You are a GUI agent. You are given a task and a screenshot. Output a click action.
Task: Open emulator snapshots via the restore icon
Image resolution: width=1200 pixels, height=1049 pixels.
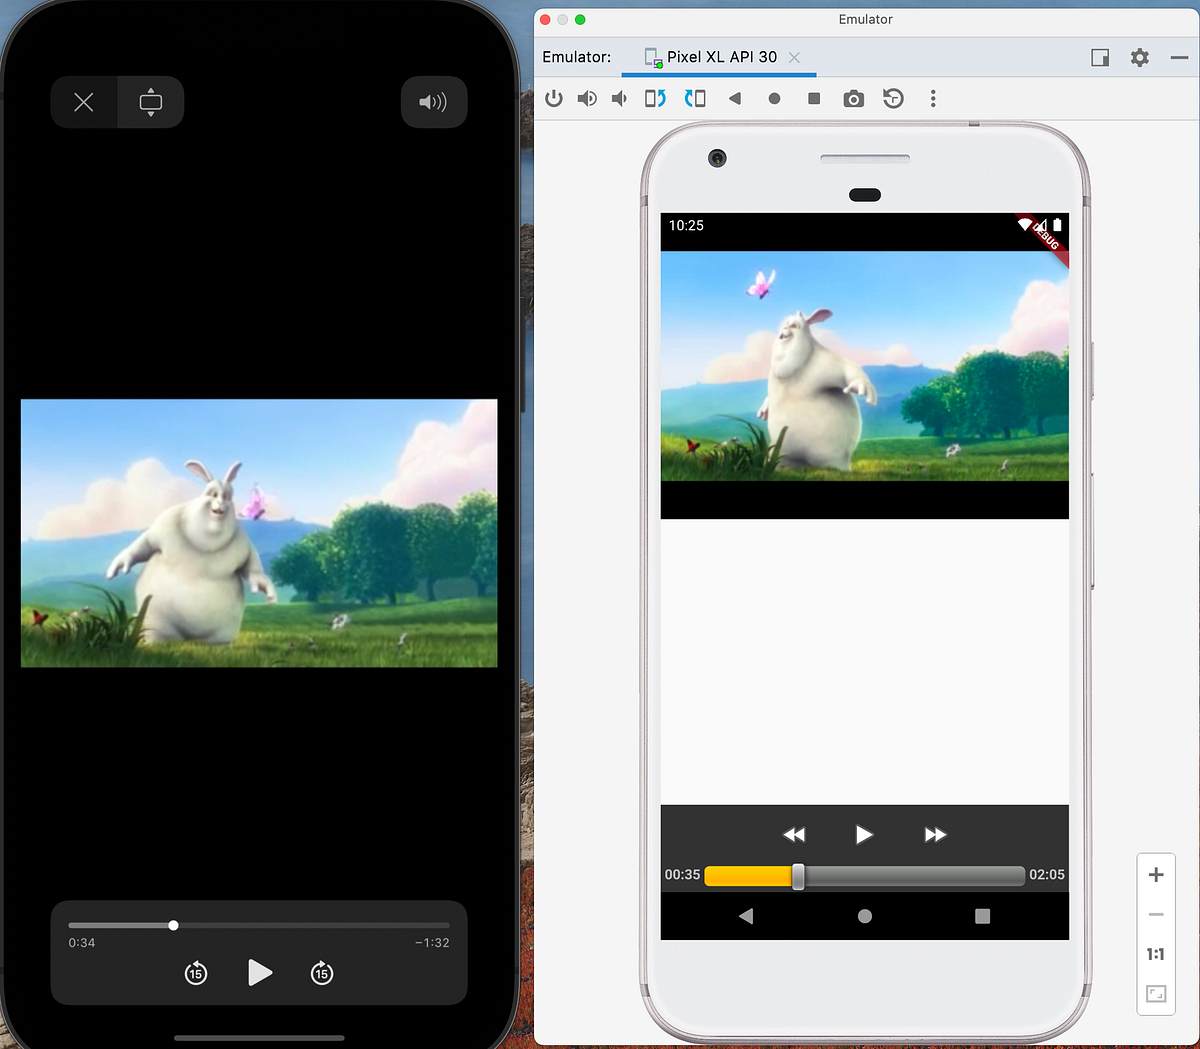pyautogui.click(x=893, y=98)
